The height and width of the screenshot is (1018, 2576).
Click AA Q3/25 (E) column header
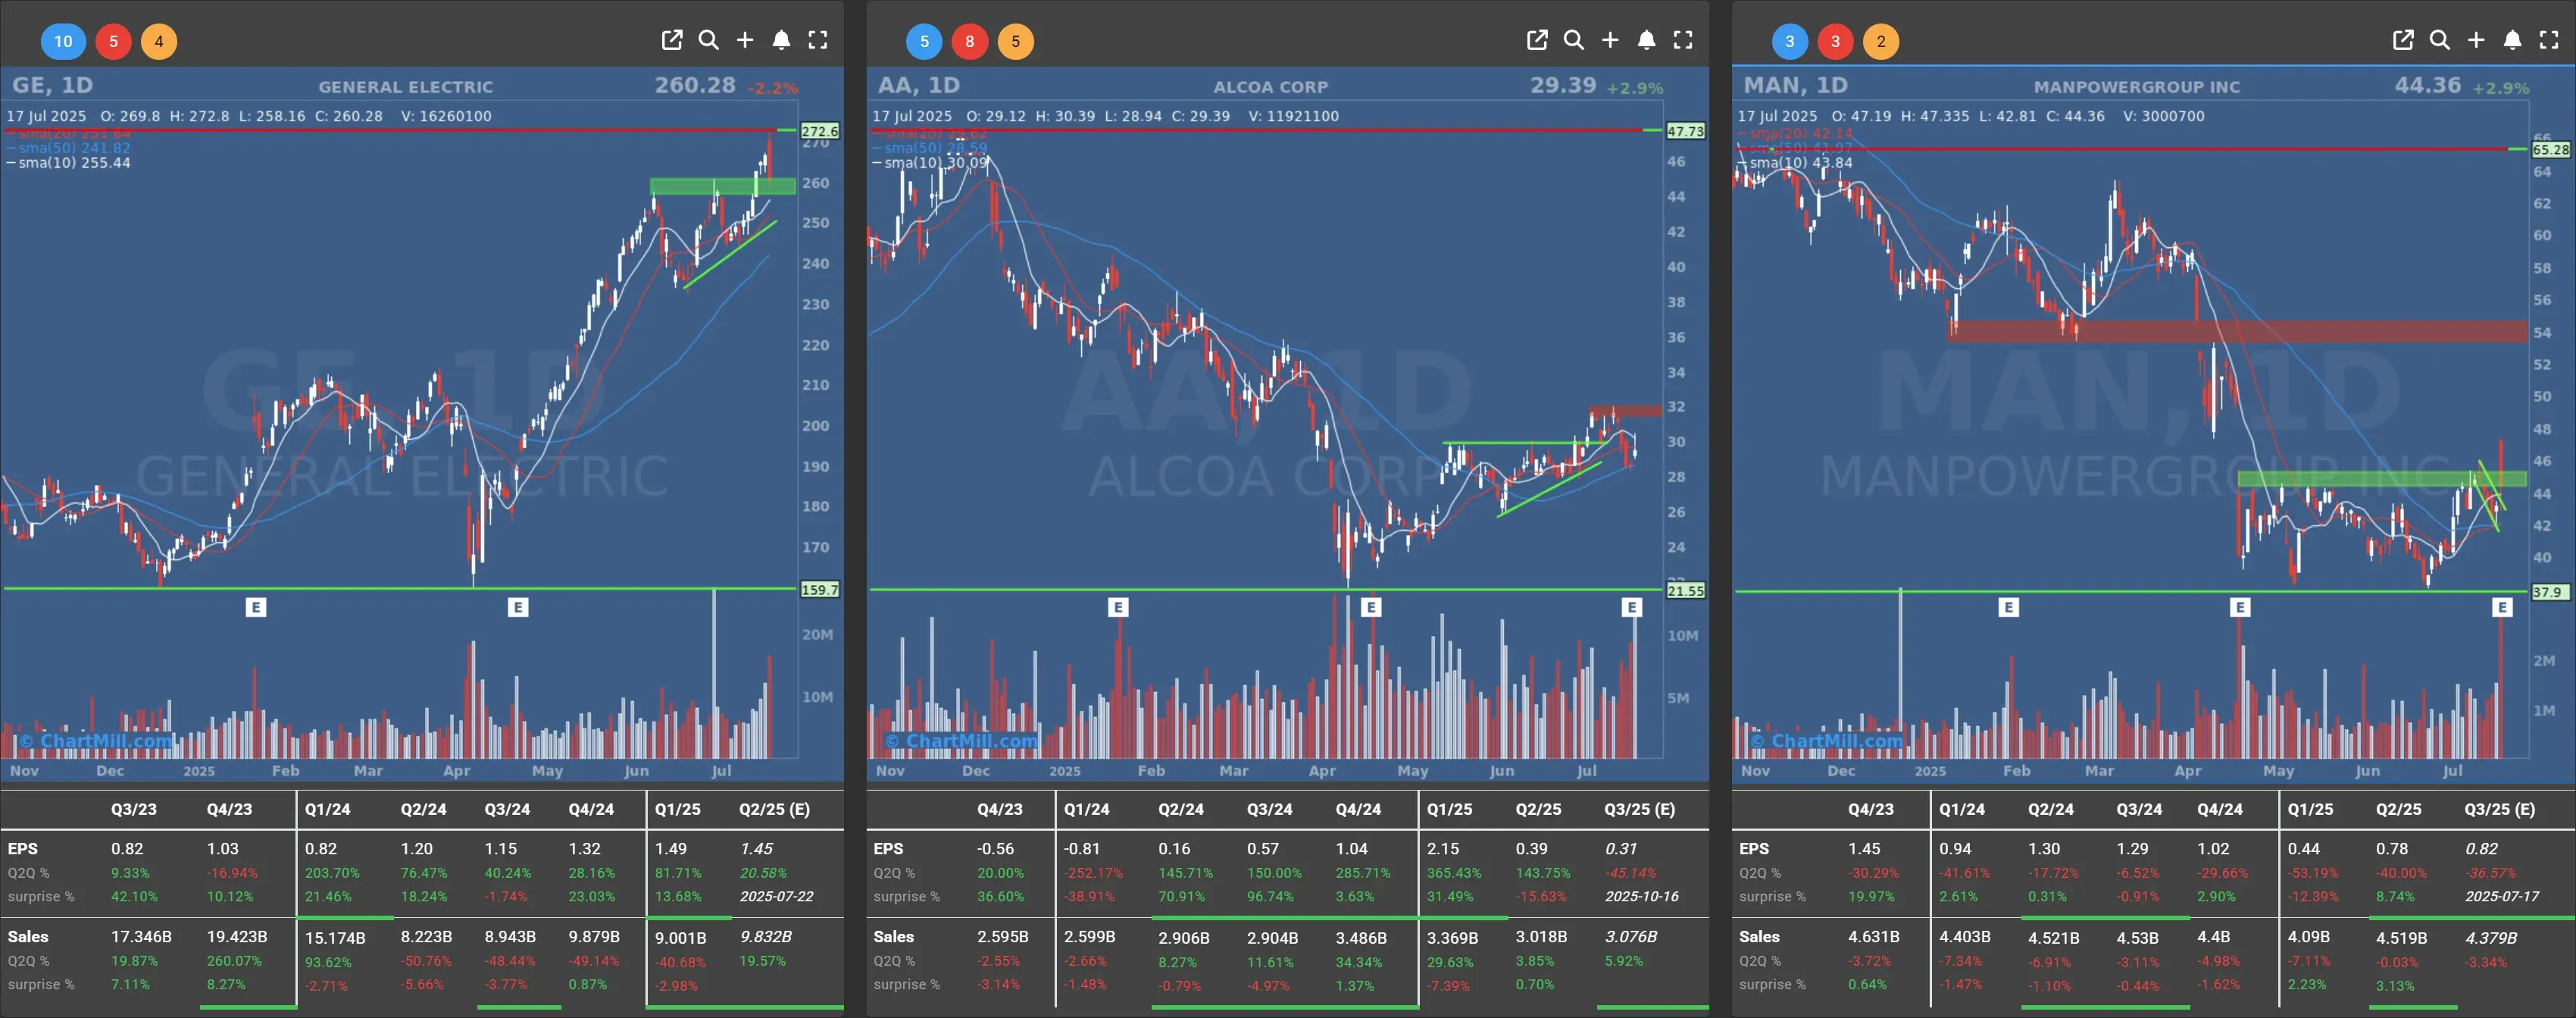coord(1640,809)
